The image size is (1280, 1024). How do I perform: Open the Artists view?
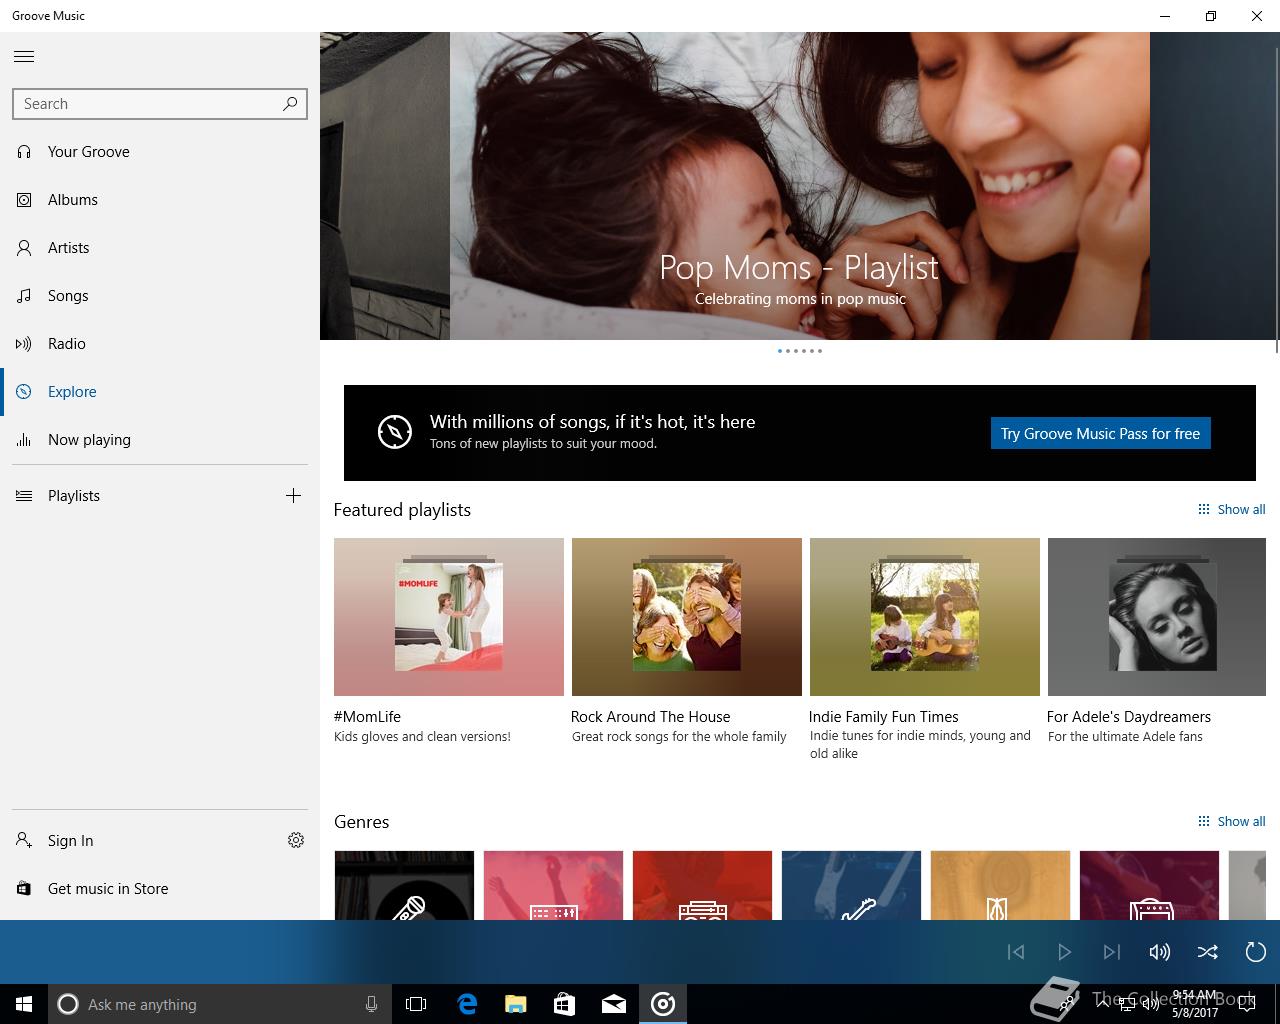(x=160, y=248)
